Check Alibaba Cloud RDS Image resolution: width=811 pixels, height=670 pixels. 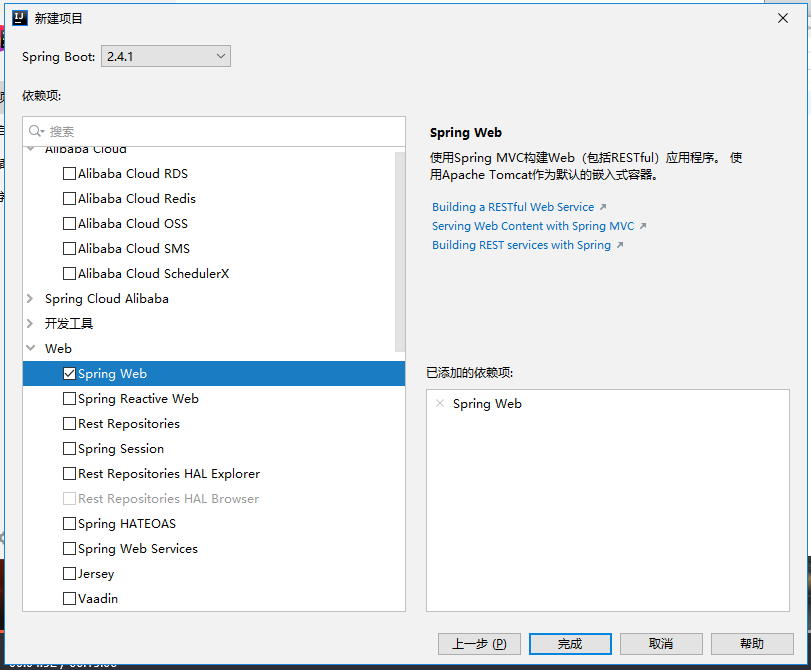coord(69,173)
